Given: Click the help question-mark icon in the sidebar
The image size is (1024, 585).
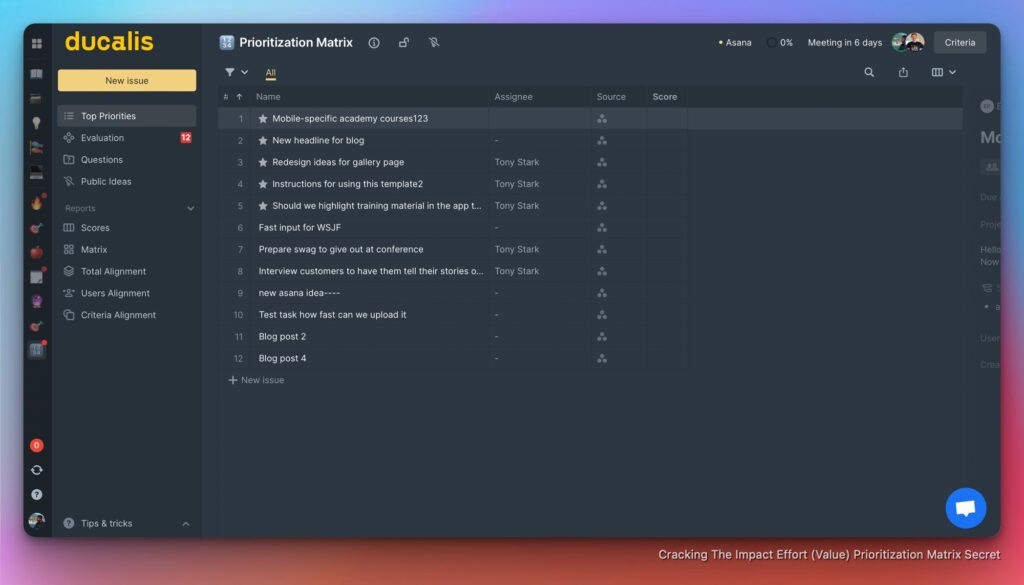Looking at the screenshot, I should point(36,494).
